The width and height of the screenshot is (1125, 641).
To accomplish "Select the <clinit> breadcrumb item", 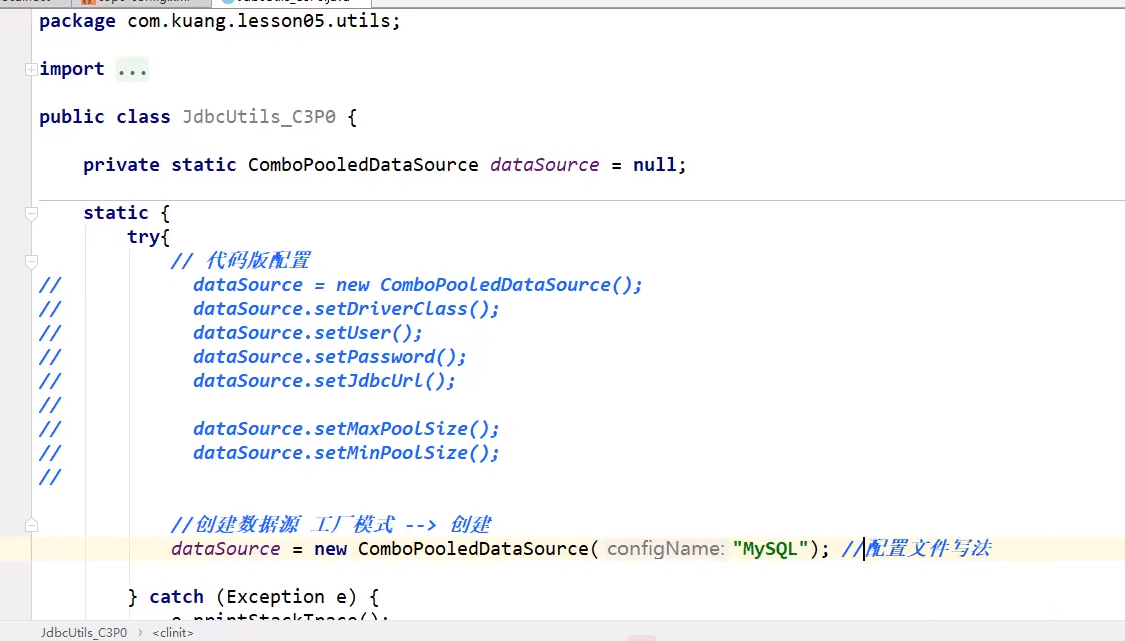I will 173,632.
